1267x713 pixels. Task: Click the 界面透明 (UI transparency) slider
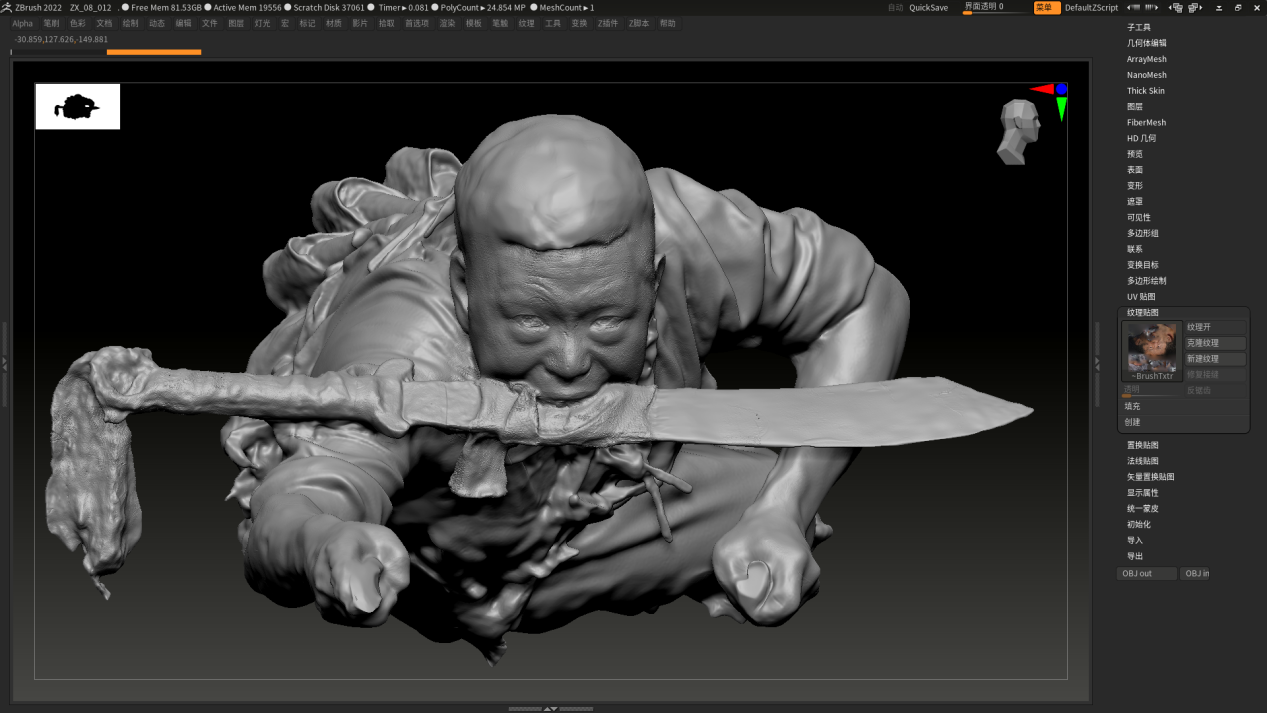[995, 7]
